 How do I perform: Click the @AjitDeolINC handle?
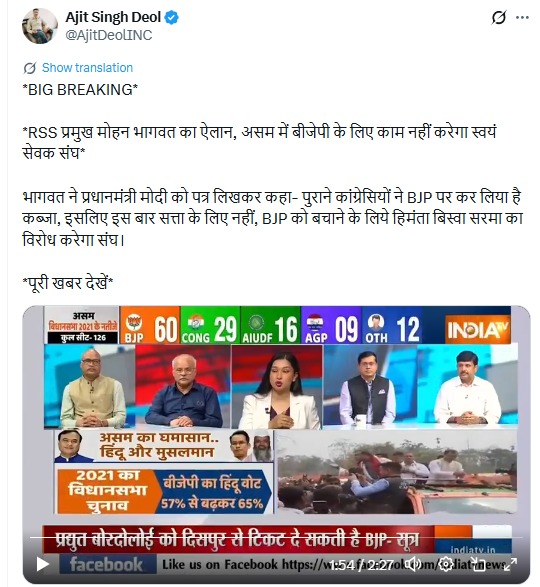[x=109, y=35]
